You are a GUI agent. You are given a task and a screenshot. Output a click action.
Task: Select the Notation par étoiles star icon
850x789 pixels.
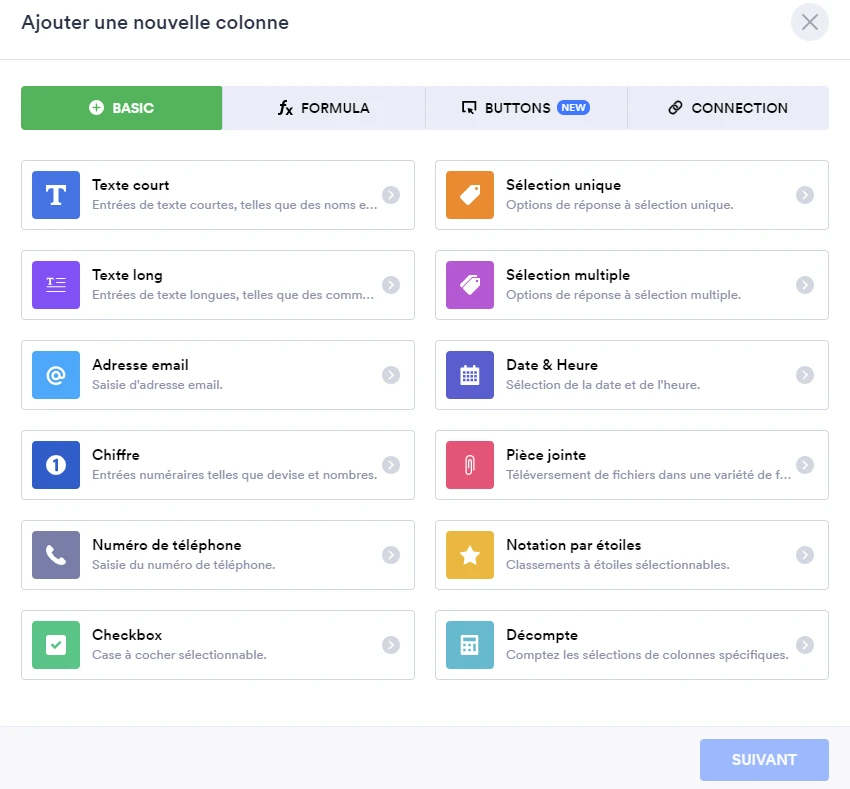[470, 555]
